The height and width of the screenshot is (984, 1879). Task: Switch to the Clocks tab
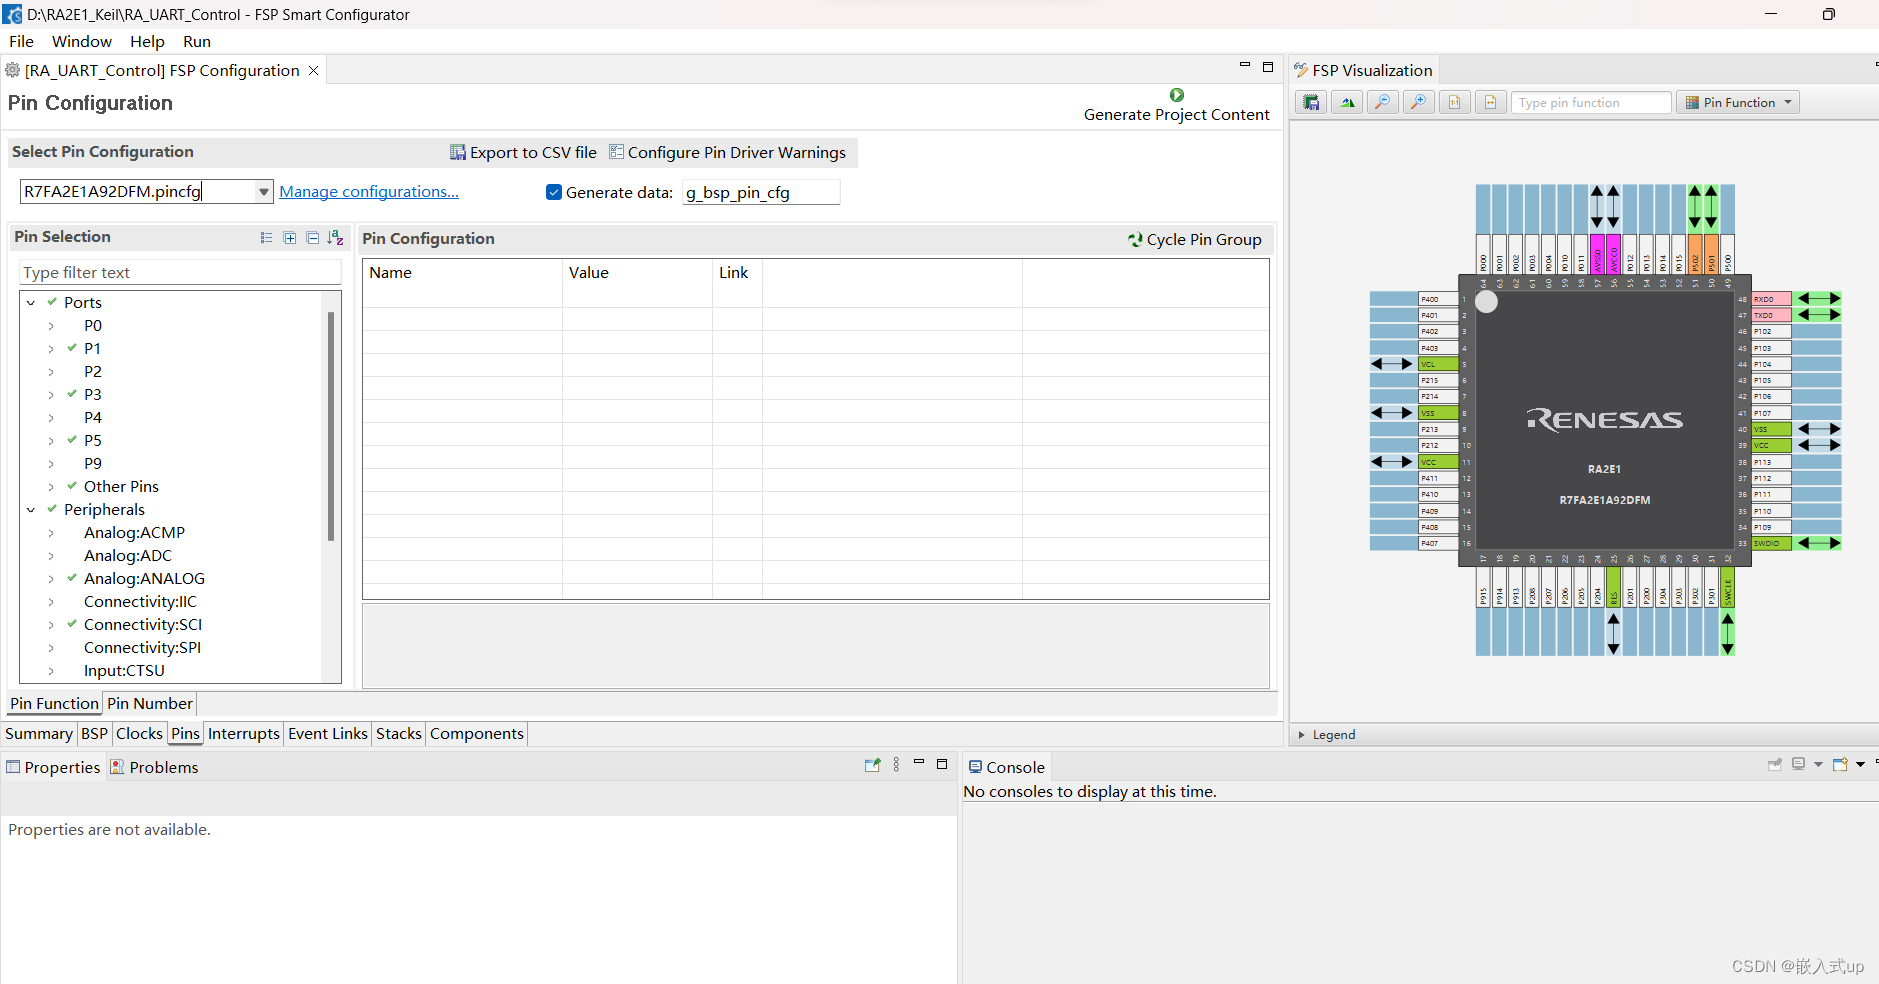tap(139, 734)
